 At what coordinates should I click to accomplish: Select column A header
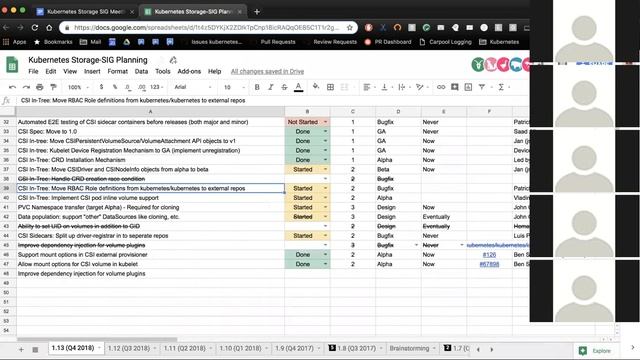(x=150, y=111)
